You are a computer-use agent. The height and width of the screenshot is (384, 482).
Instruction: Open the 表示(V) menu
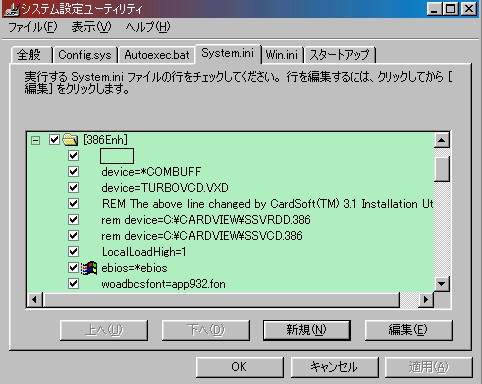coord(91,27)
